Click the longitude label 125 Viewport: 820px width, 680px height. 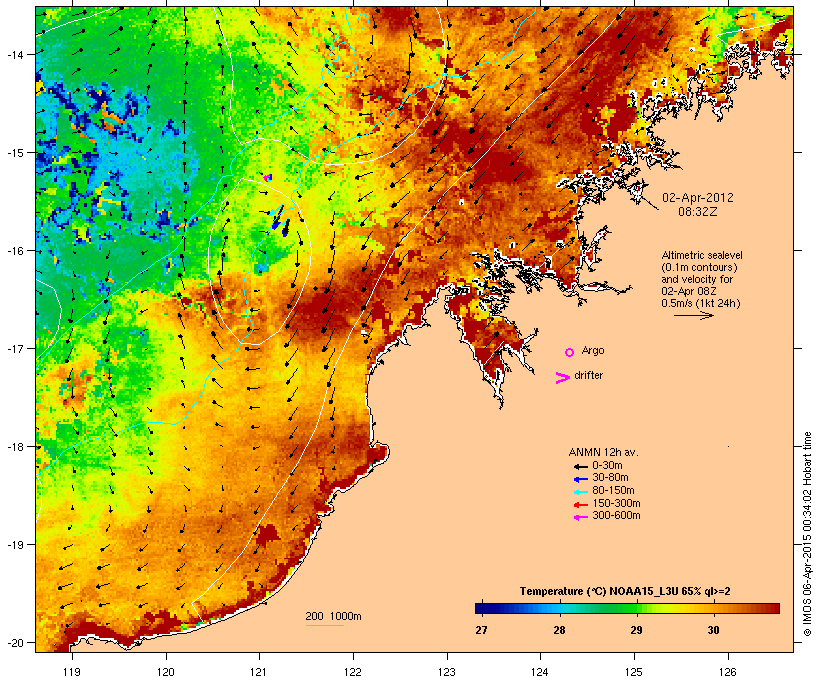634,672
